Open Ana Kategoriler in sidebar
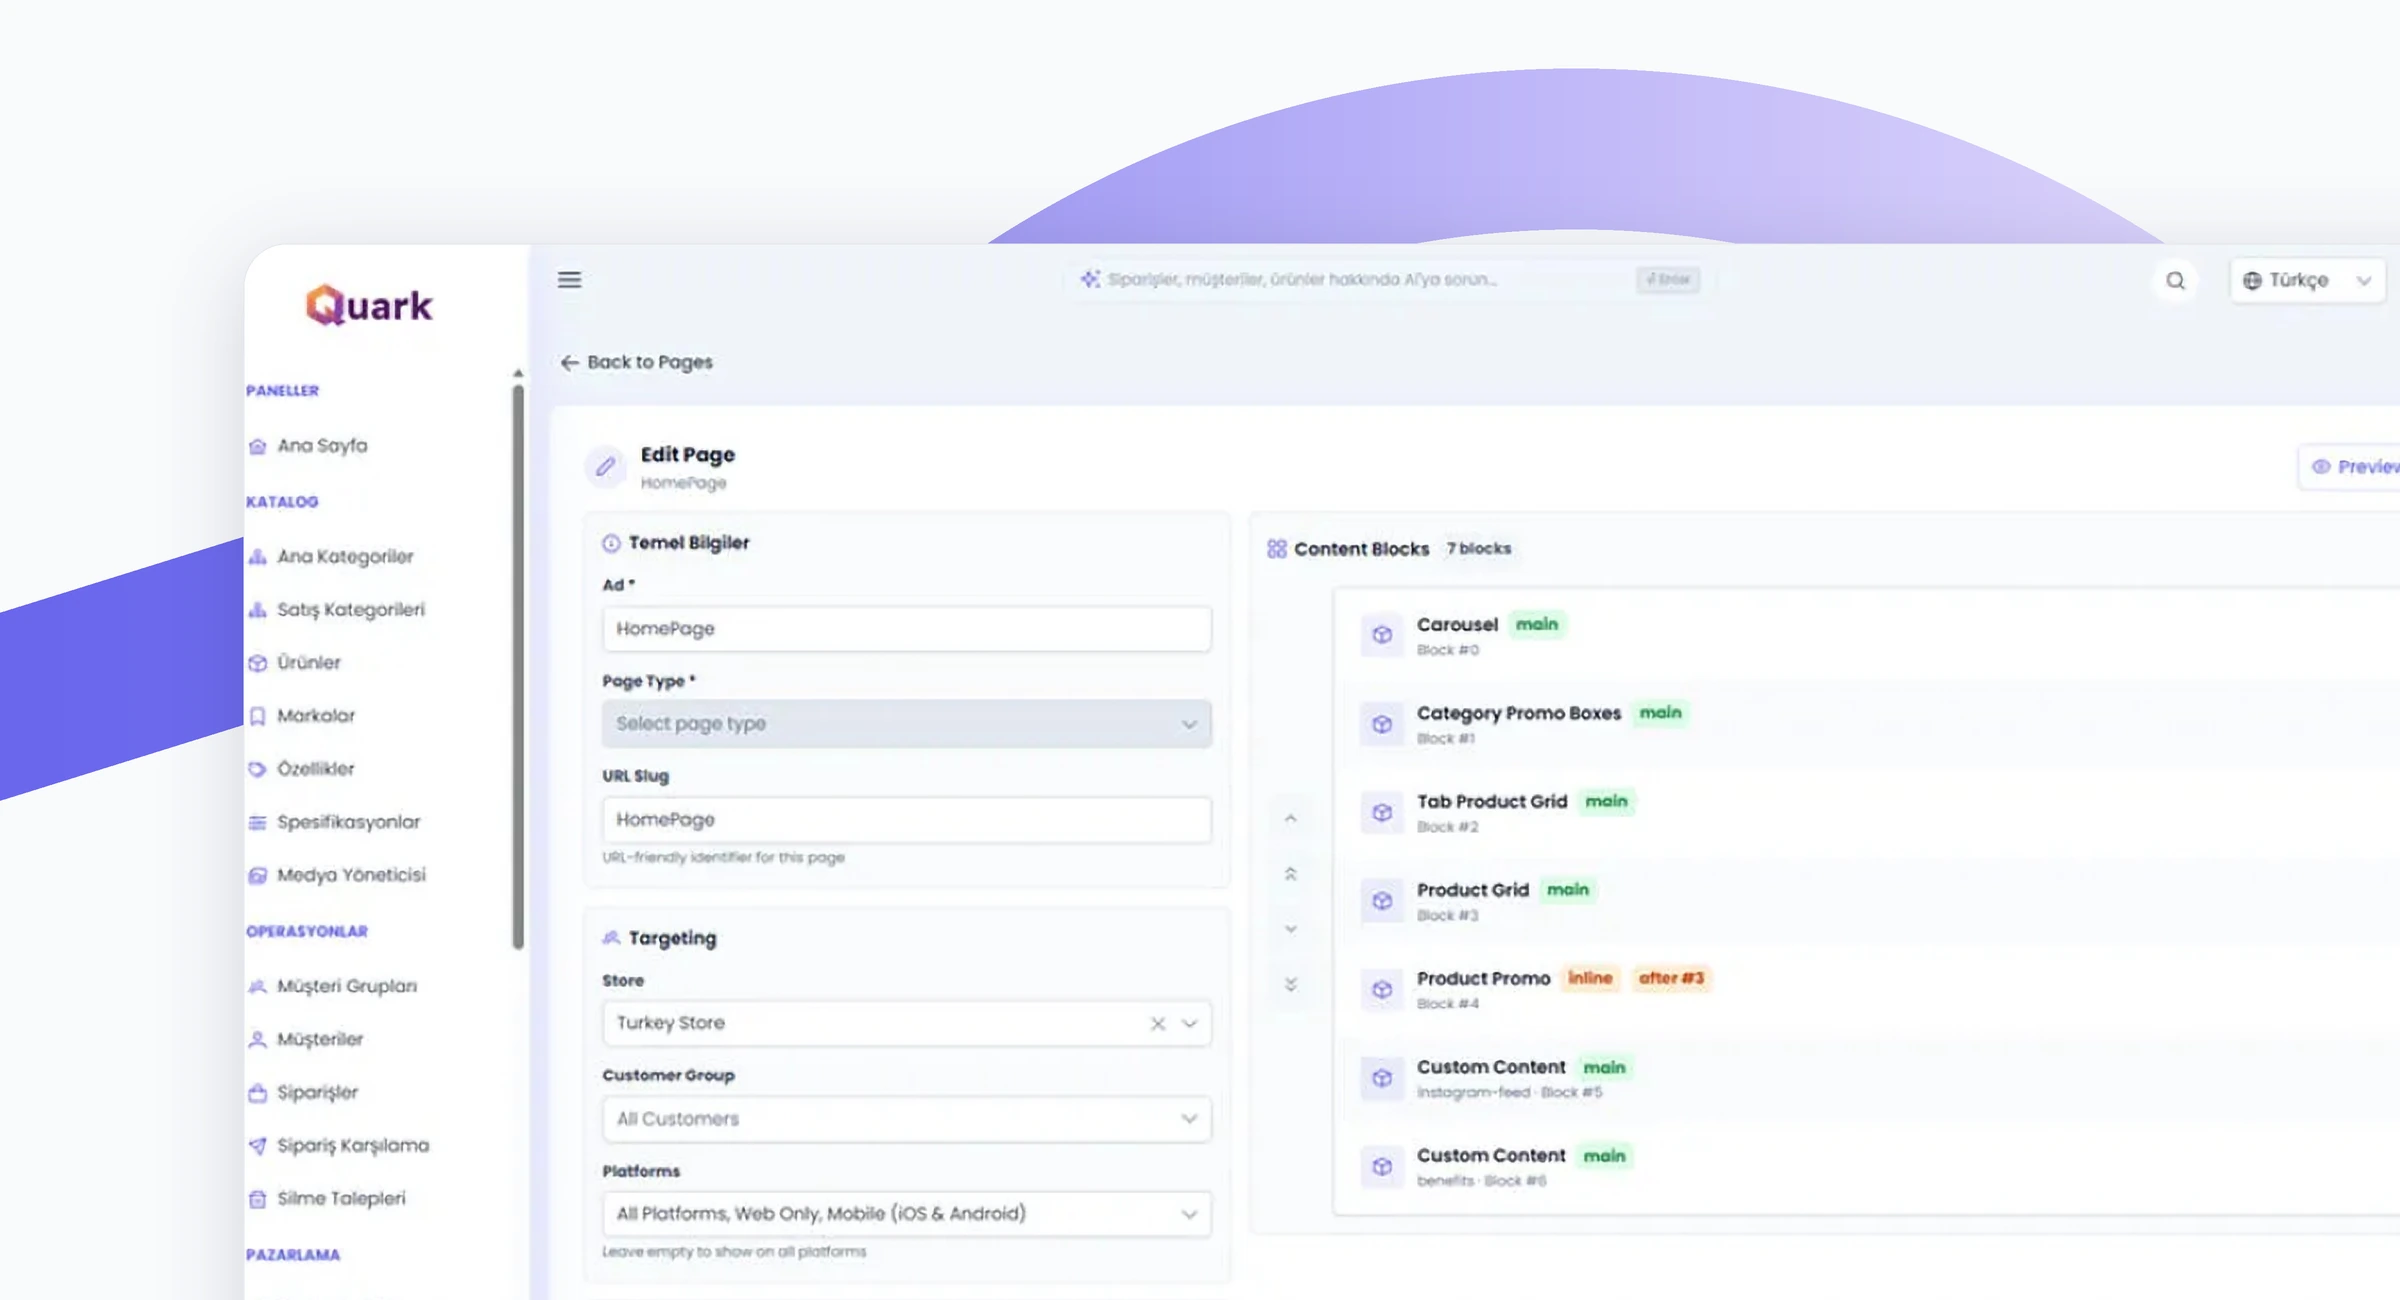This screenshot has height=1300, width=2400. click(x=330, y=556)
